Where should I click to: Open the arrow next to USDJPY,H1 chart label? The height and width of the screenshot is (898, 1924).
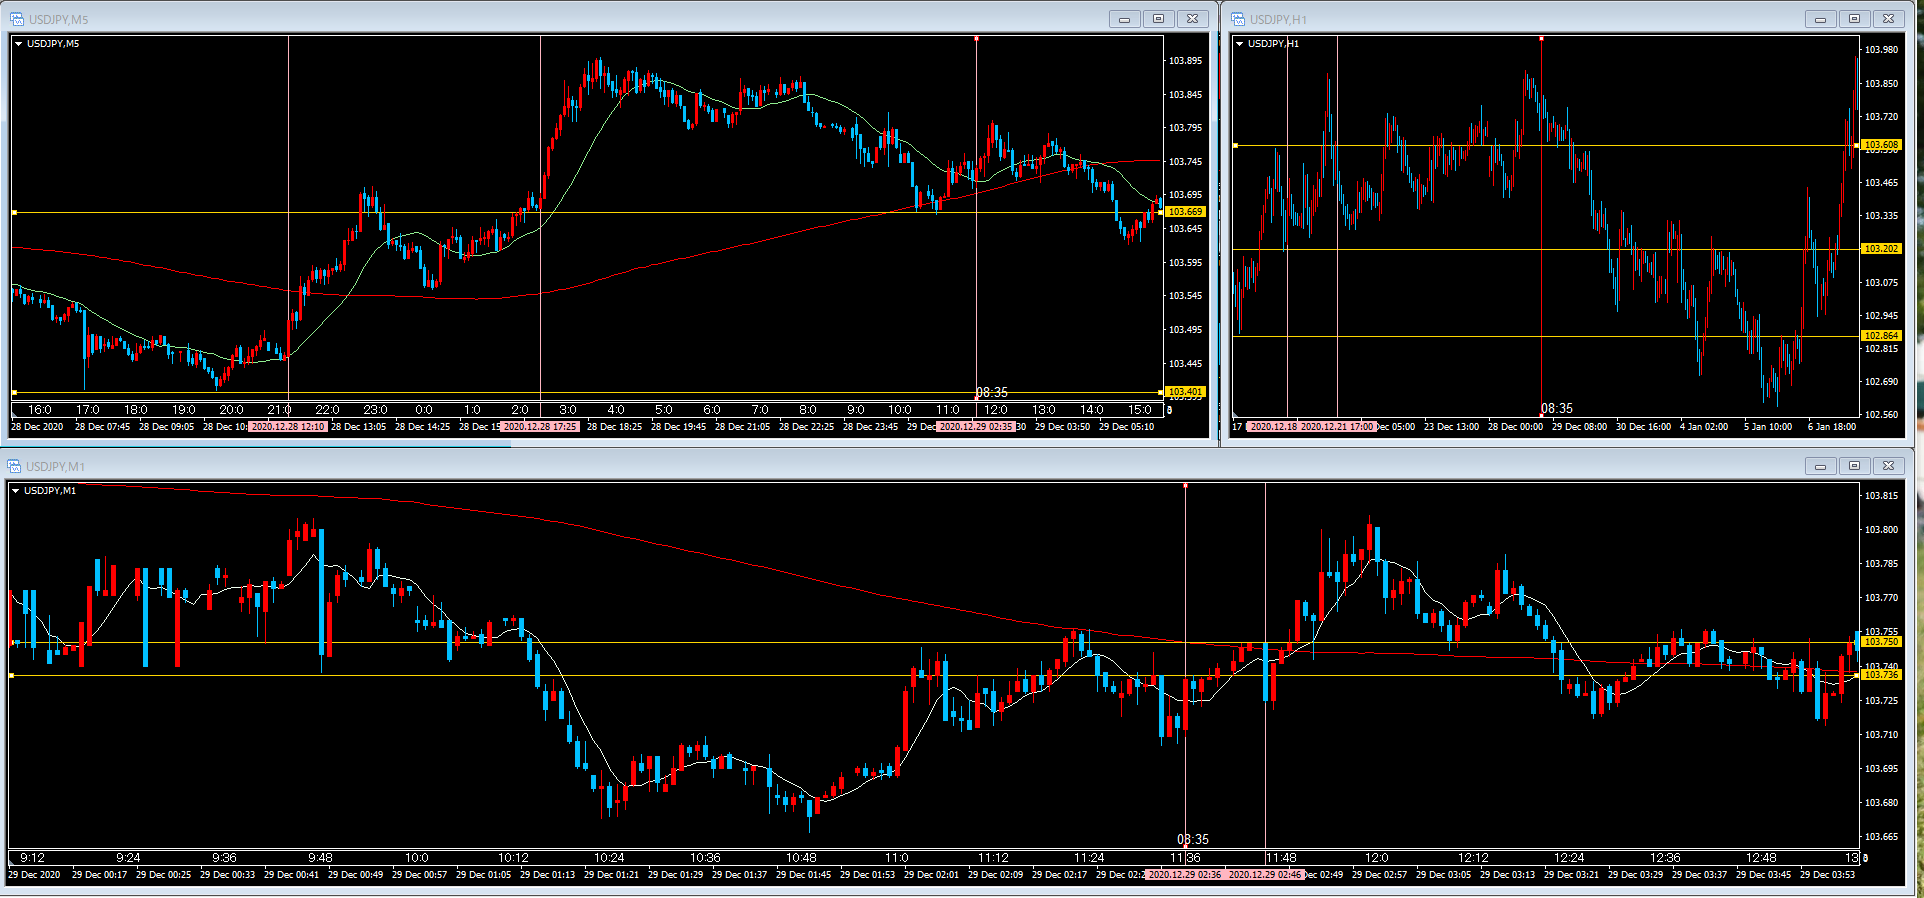[x=1240, y=44]
